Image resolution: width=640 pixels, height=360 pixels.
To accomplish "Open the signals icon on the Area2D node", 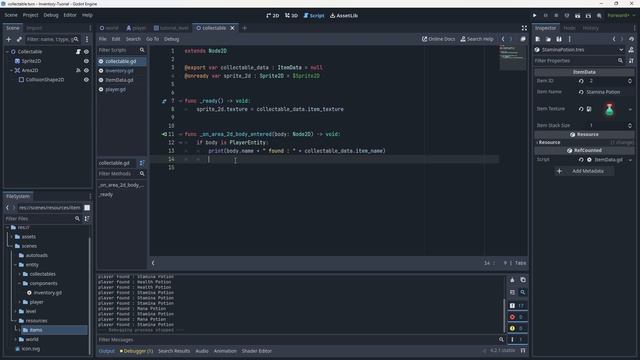I will pyautogui.click(x=78, y=70).
